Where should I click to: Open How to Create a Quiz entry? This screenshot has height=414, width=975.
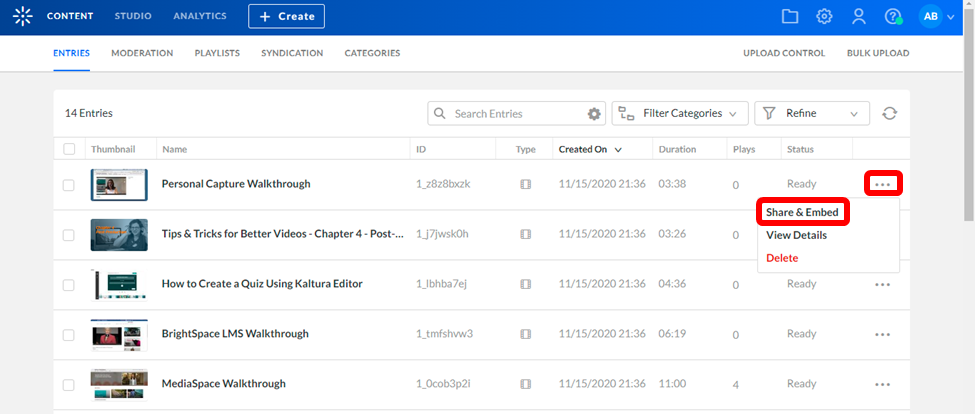(x=262, y=284)
